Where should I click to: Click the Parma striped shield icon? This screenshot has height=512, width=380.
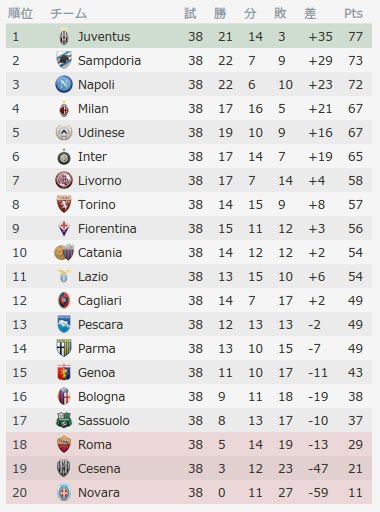point(64,348)
